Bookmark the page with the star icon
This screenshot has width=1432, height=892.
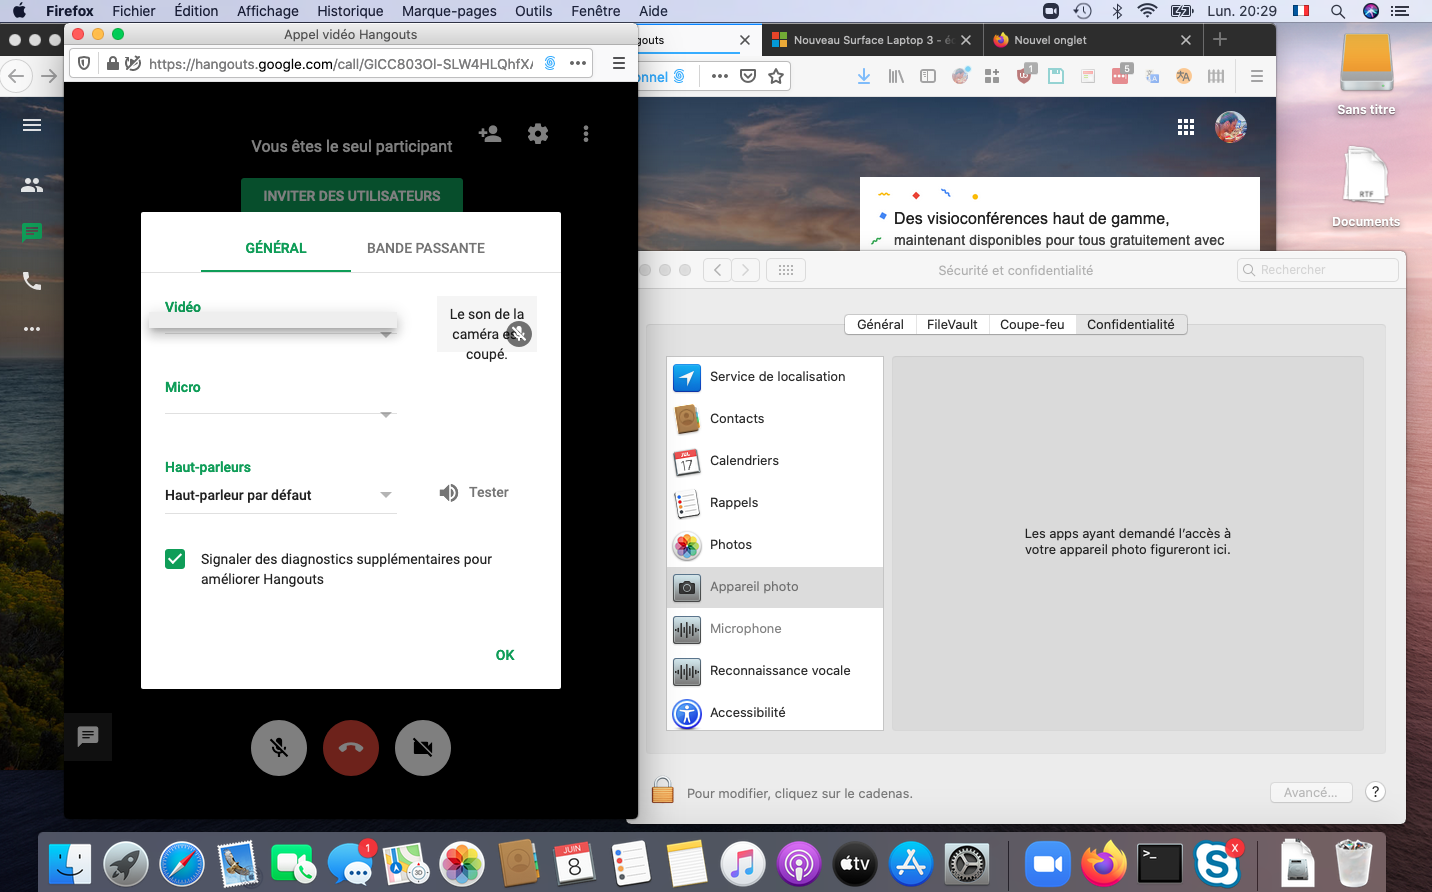(x=776, y=76)
